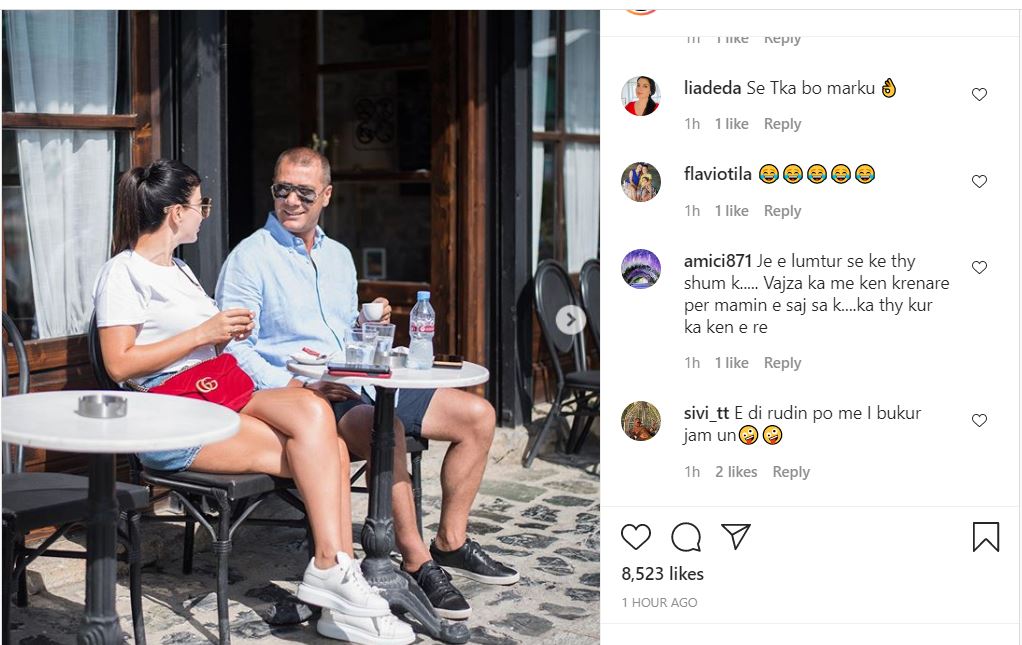Viewport: 1022px width, 645px height.
Task: Open sivi_tt's profile avatar
Action: coord(641,421)
